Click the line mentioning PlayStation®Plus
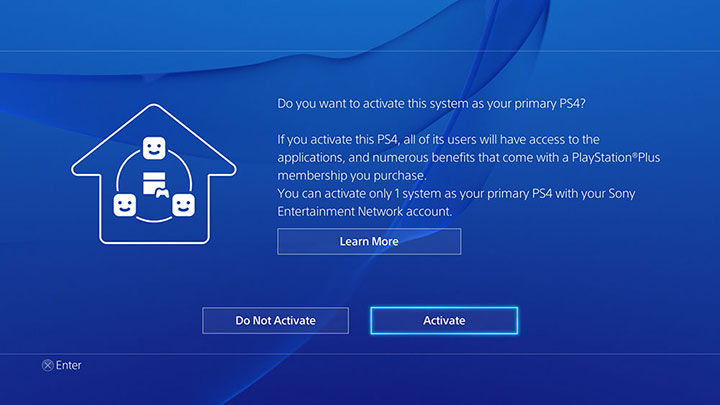Screen dimensions: 720x405 [469, 158]
